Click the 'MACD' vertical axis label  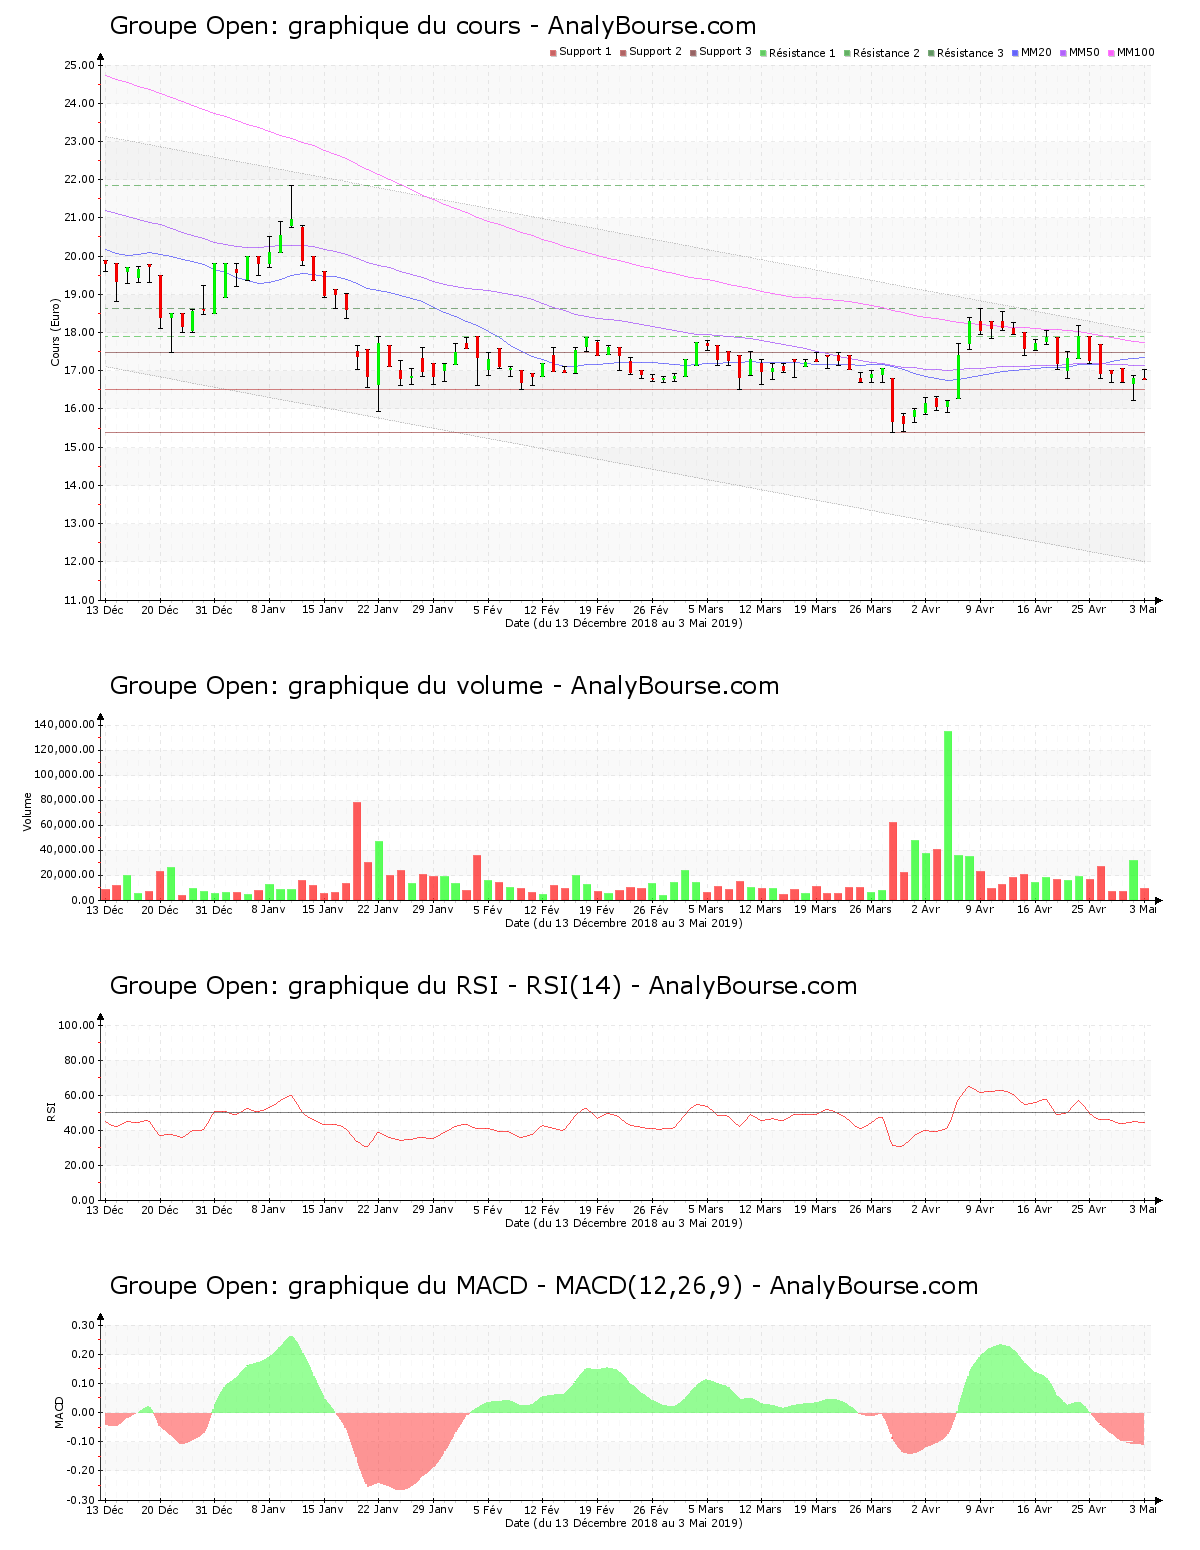coord(59,1412)
